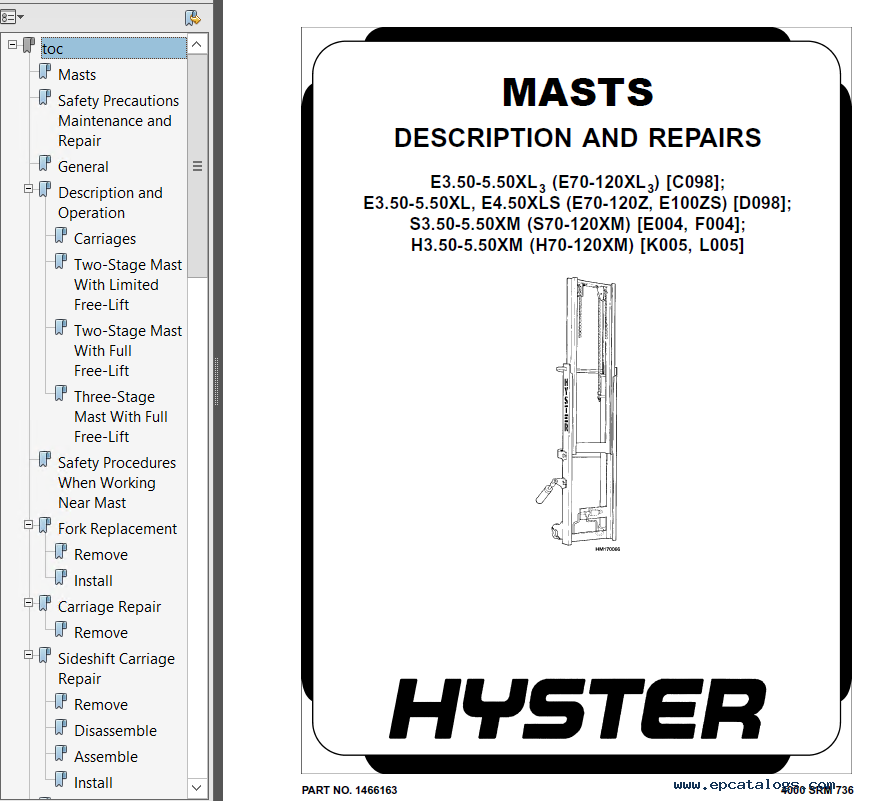Click the bookmark icon beside Disassemble
The height and width of the screenshot is (801, 886).
click(x=60, y=729)
